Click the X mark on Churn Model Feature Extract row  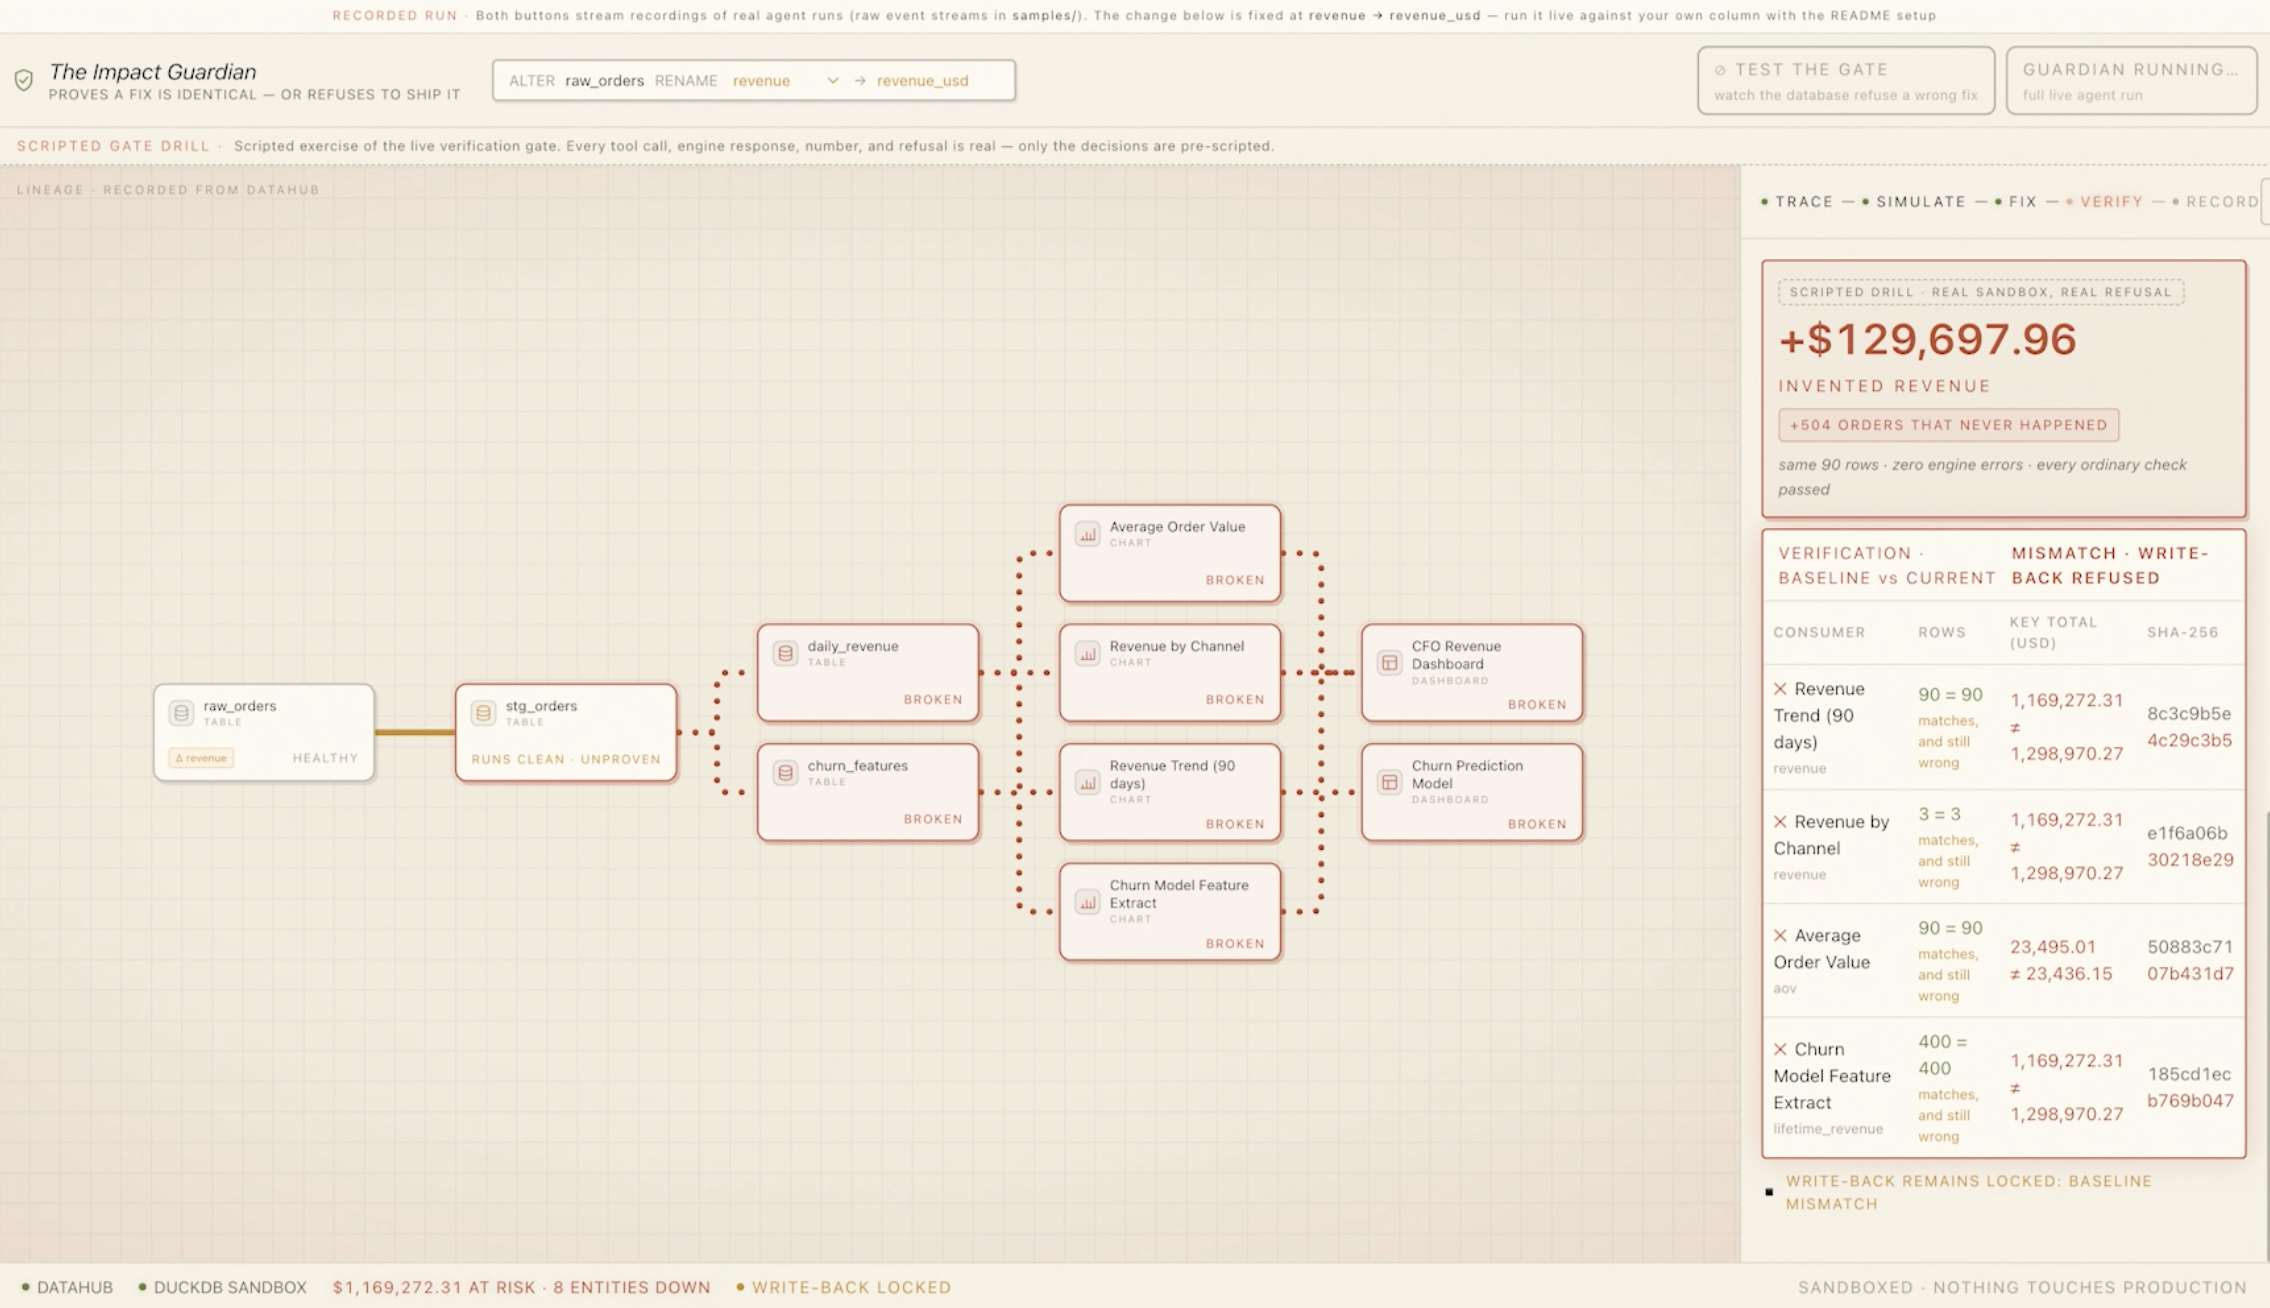point(1780,1049)
